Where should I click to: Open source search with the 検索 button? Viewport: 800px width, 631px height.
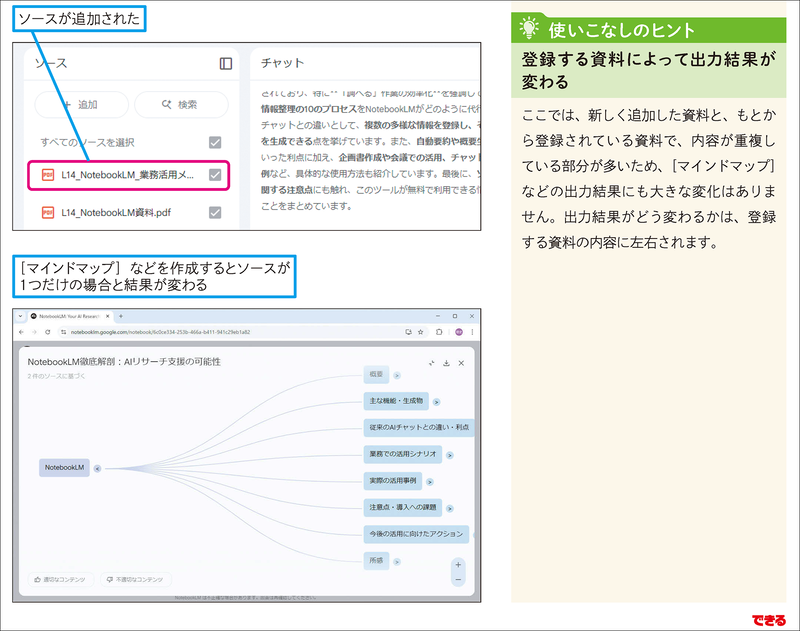click(181, 104)
